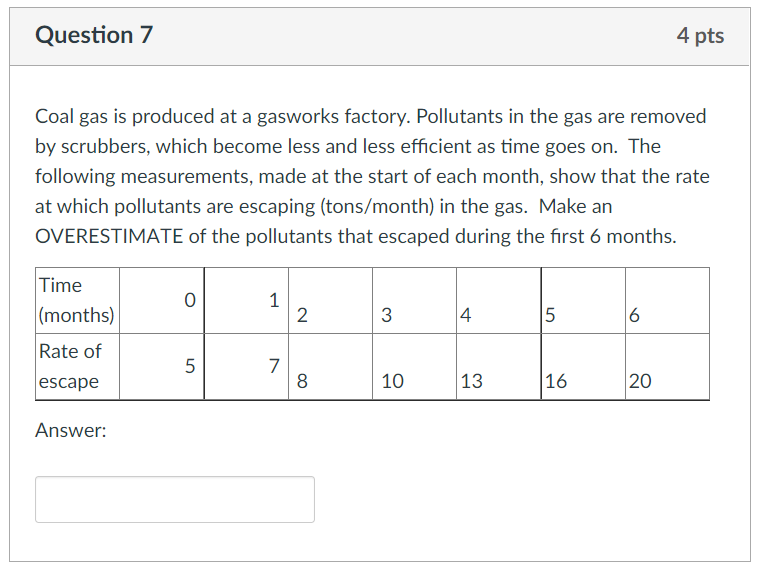Click the escape rate cell showing 20
Viewport: 762px width, 573px height.
pos(667,366)
